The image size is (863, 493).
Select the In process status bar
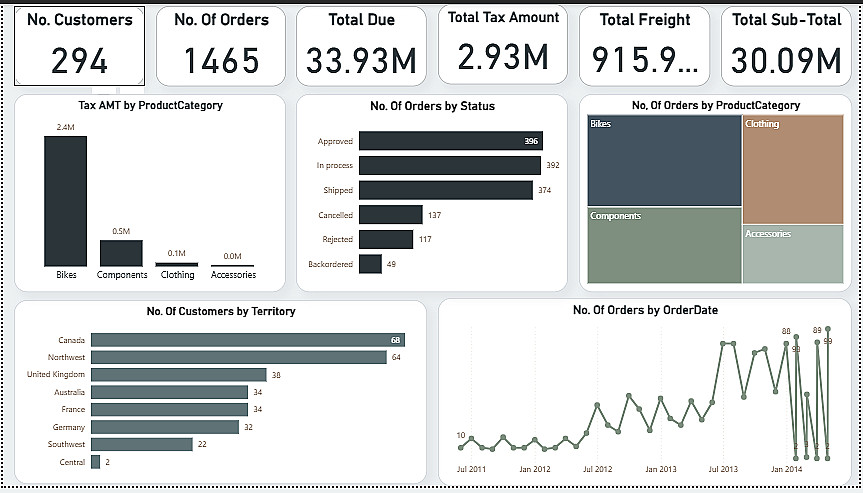(450, 166)
